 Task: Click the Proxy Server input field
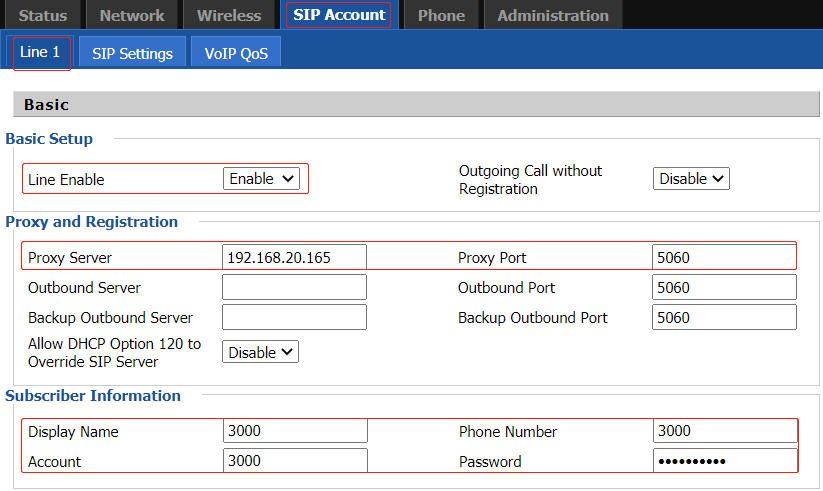click(294, 258)
